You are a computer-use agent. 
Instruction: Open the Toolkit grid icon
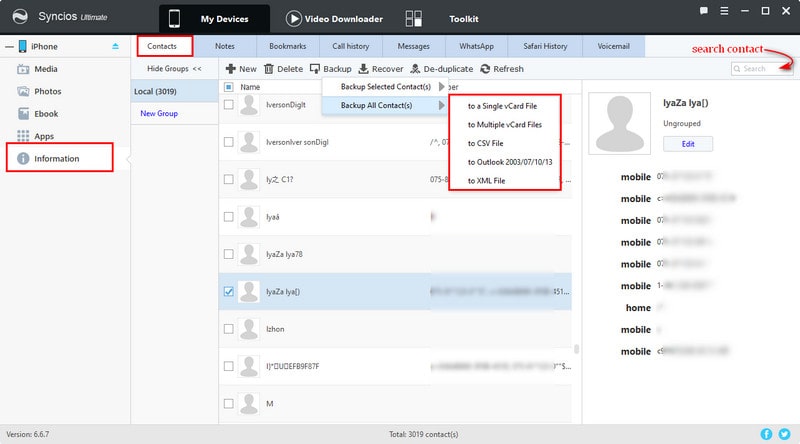coord(413,19)
